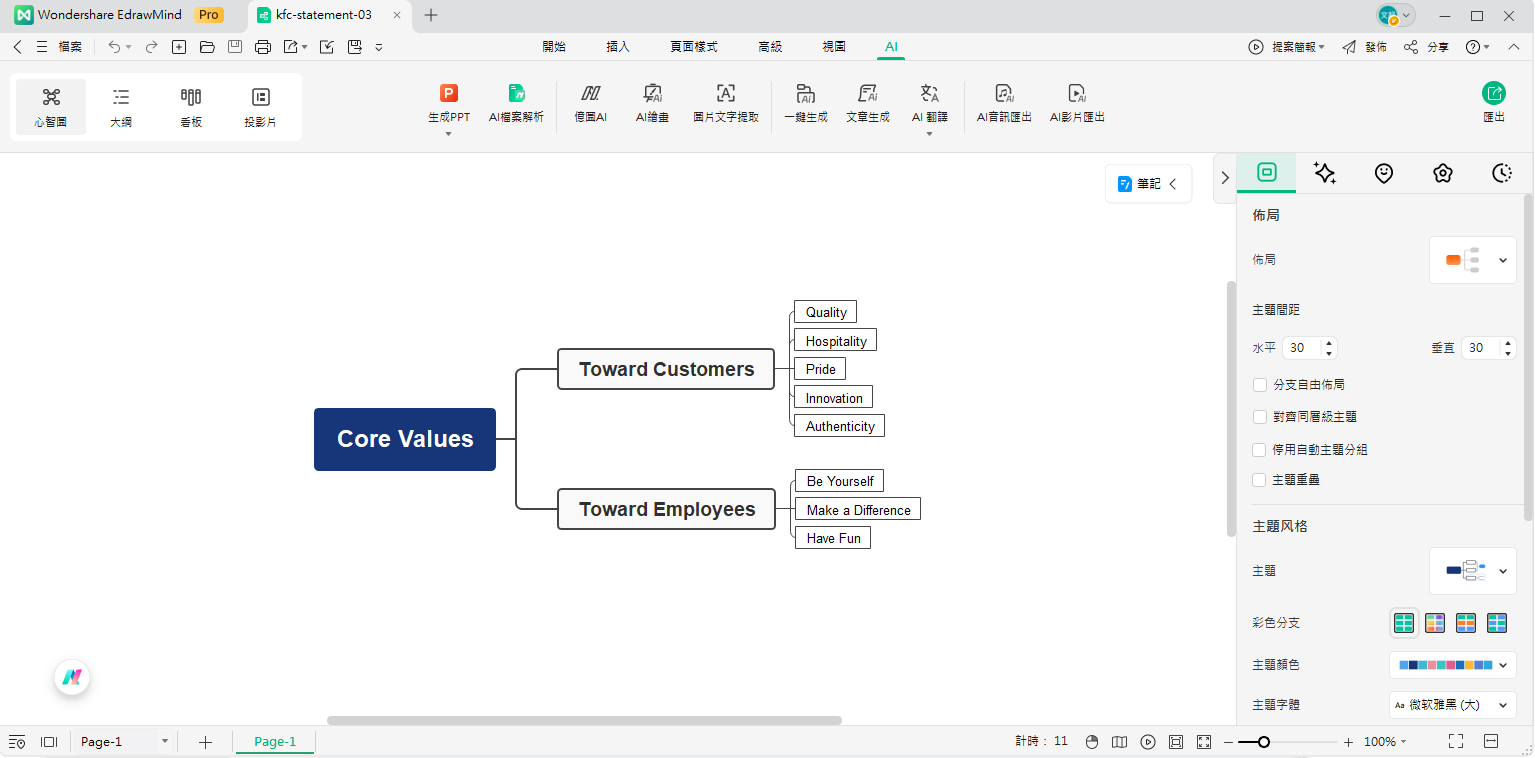Enable the 分支自由佈局 checkbox

pos(1260,385)
